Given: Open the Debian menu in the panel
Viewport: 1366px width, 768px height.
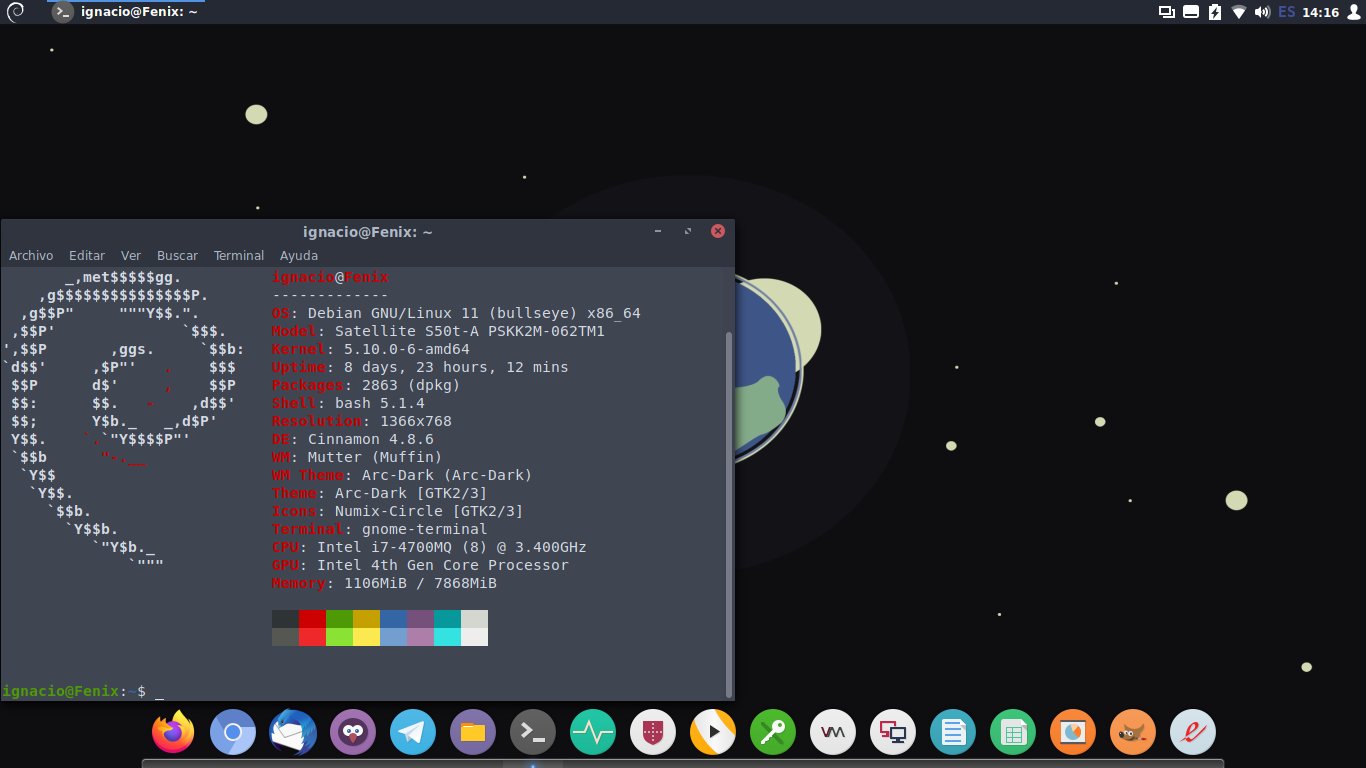Looking at the screenshot, I should coord(16,12).
